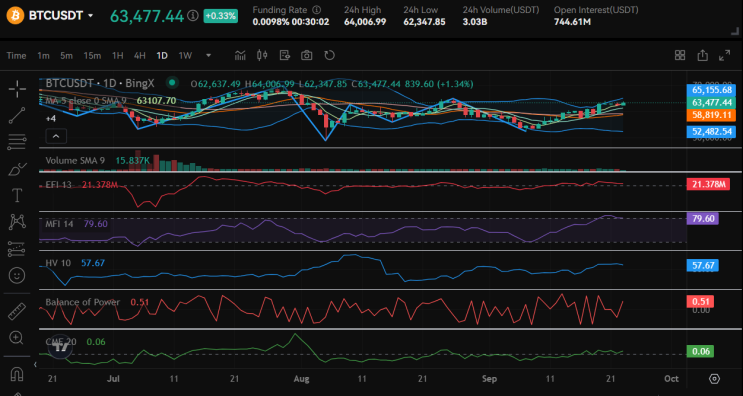
Task: Select the 1H timeframe
Action: [x=118, y=55]
